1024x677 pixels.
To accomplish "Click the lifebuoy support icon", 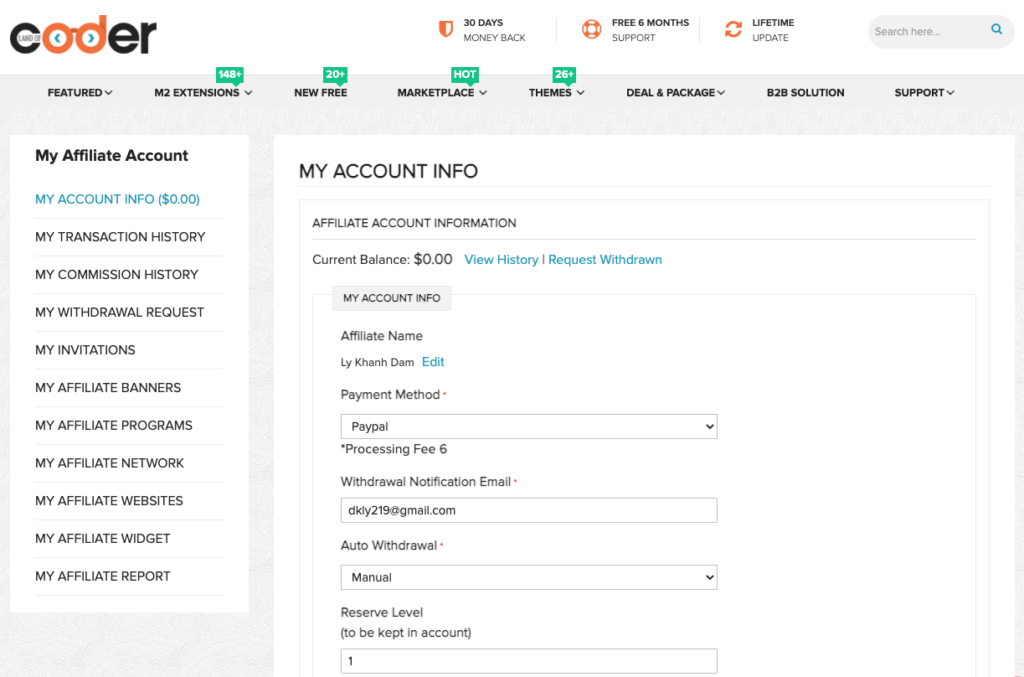I will point(592,30).
